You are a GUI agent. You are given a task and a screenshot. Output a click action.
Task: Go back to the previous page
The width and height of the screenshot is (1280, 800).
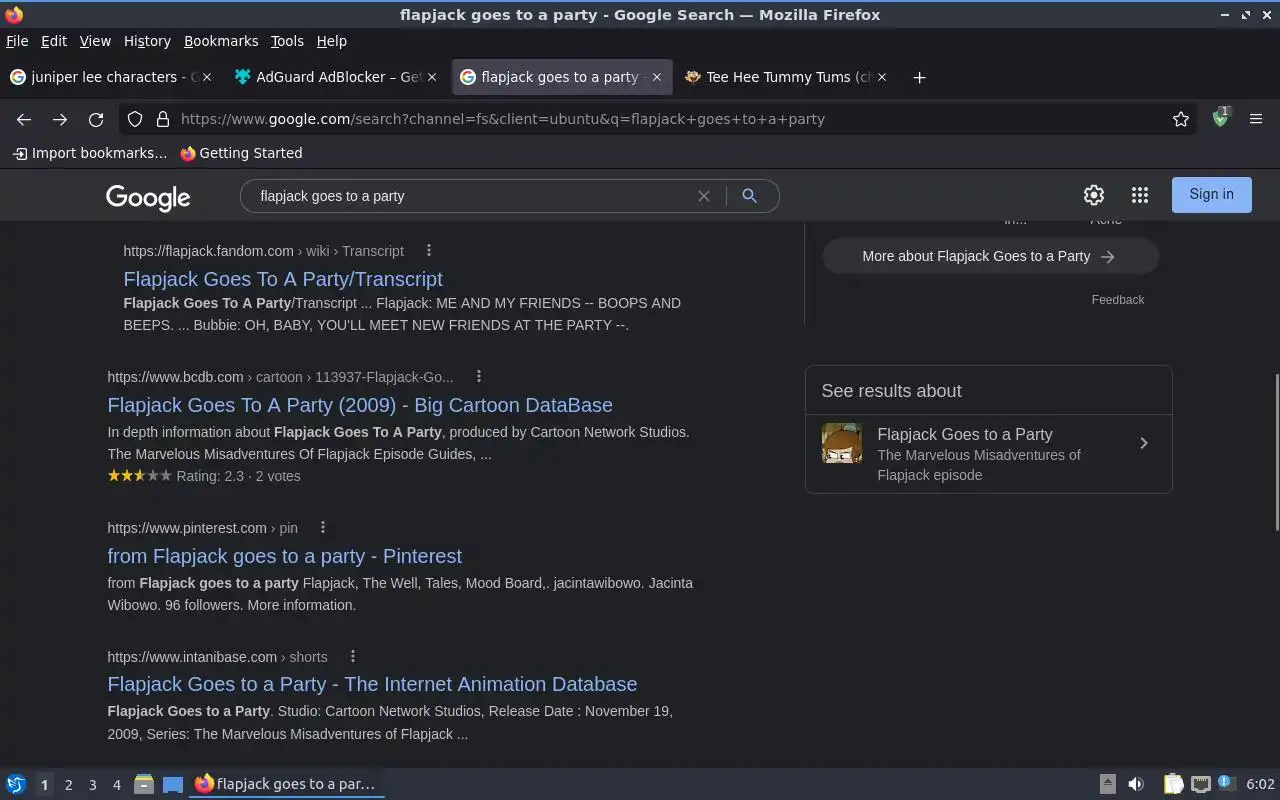pyautogui.click(x=24, y=119)
